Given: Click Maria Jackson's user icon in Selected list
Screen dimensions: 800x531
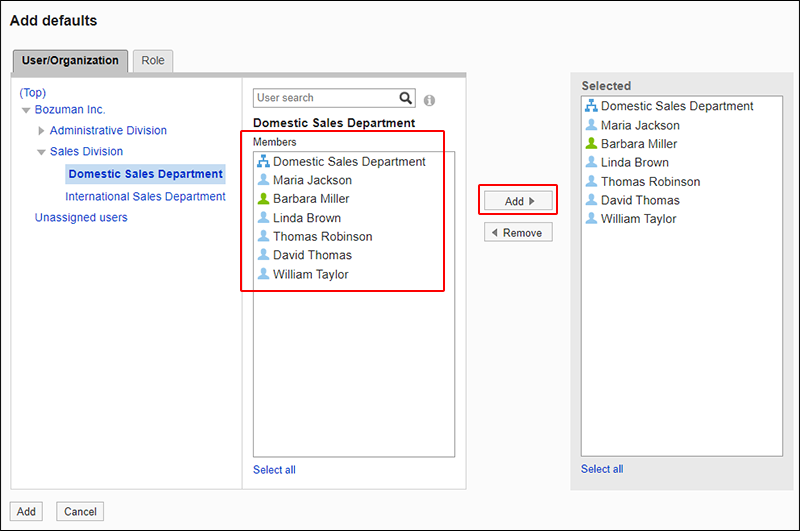Looking at the screenshot, I should tap(591, 124).
